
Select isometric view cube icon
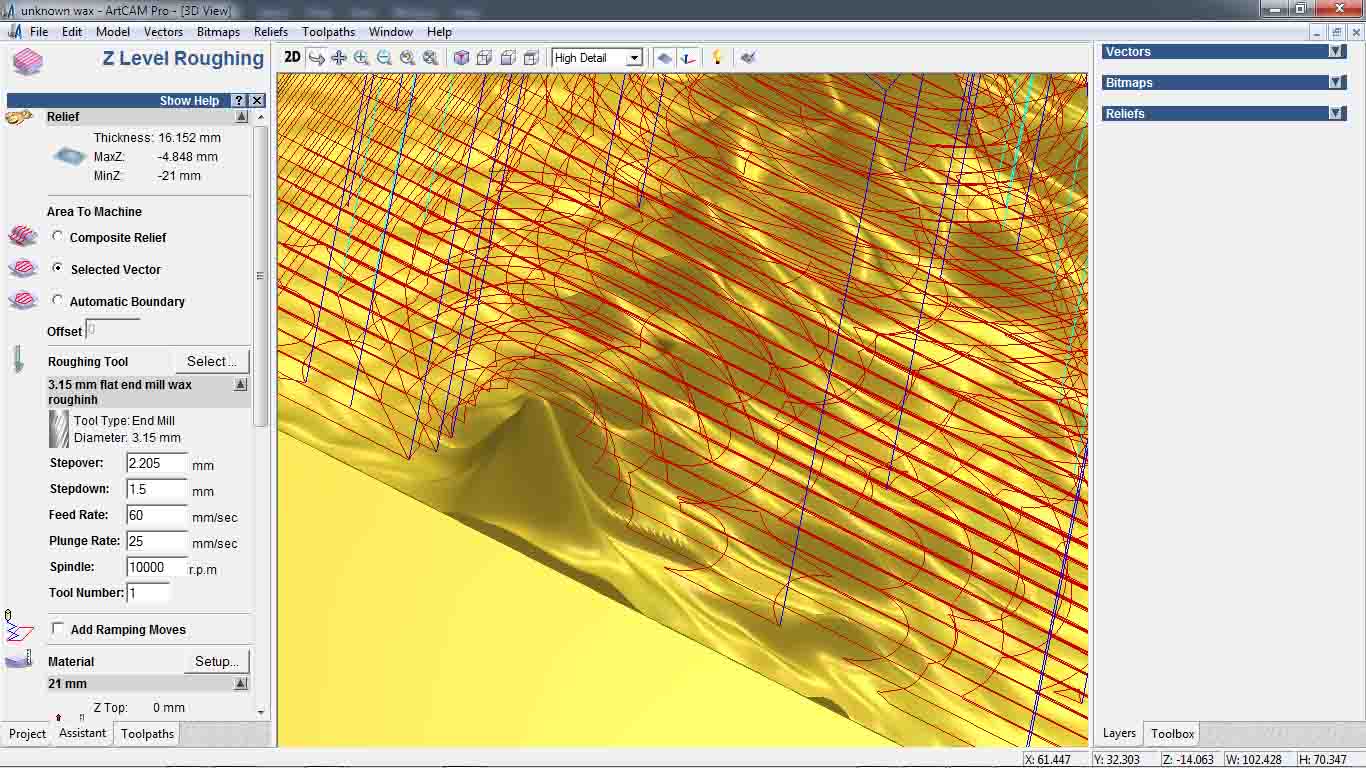click(461, 58)
